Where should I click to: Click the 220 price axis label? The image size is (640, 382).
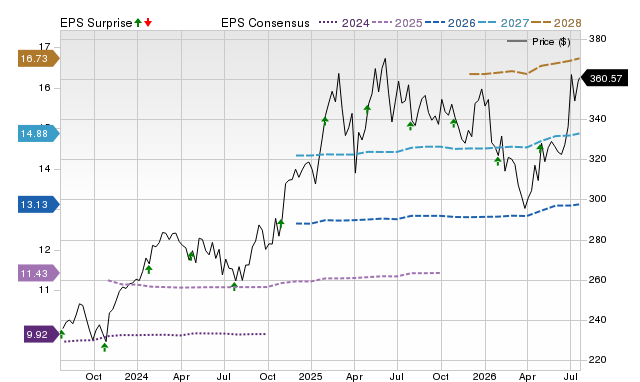pyautogui.click(x=597, y=360)
